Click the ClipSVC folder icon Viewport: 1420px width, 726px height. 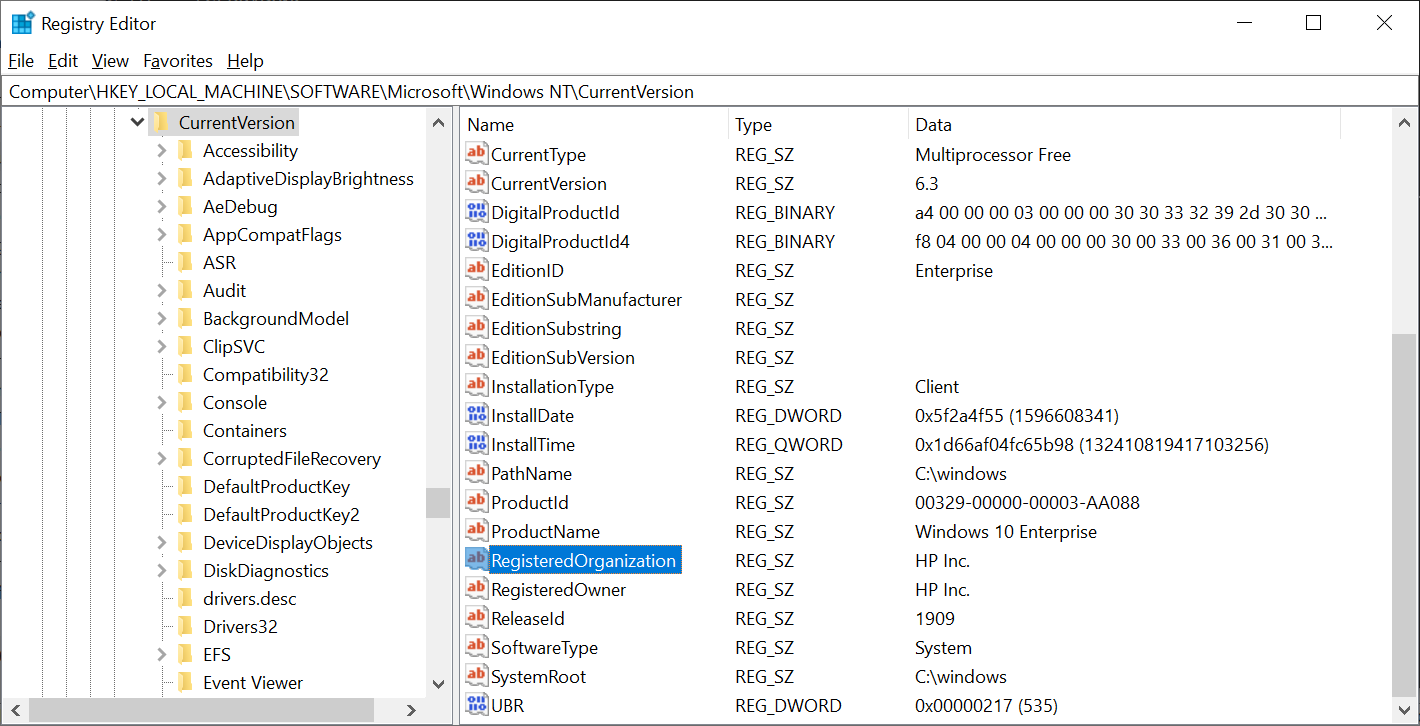[185, 346]
